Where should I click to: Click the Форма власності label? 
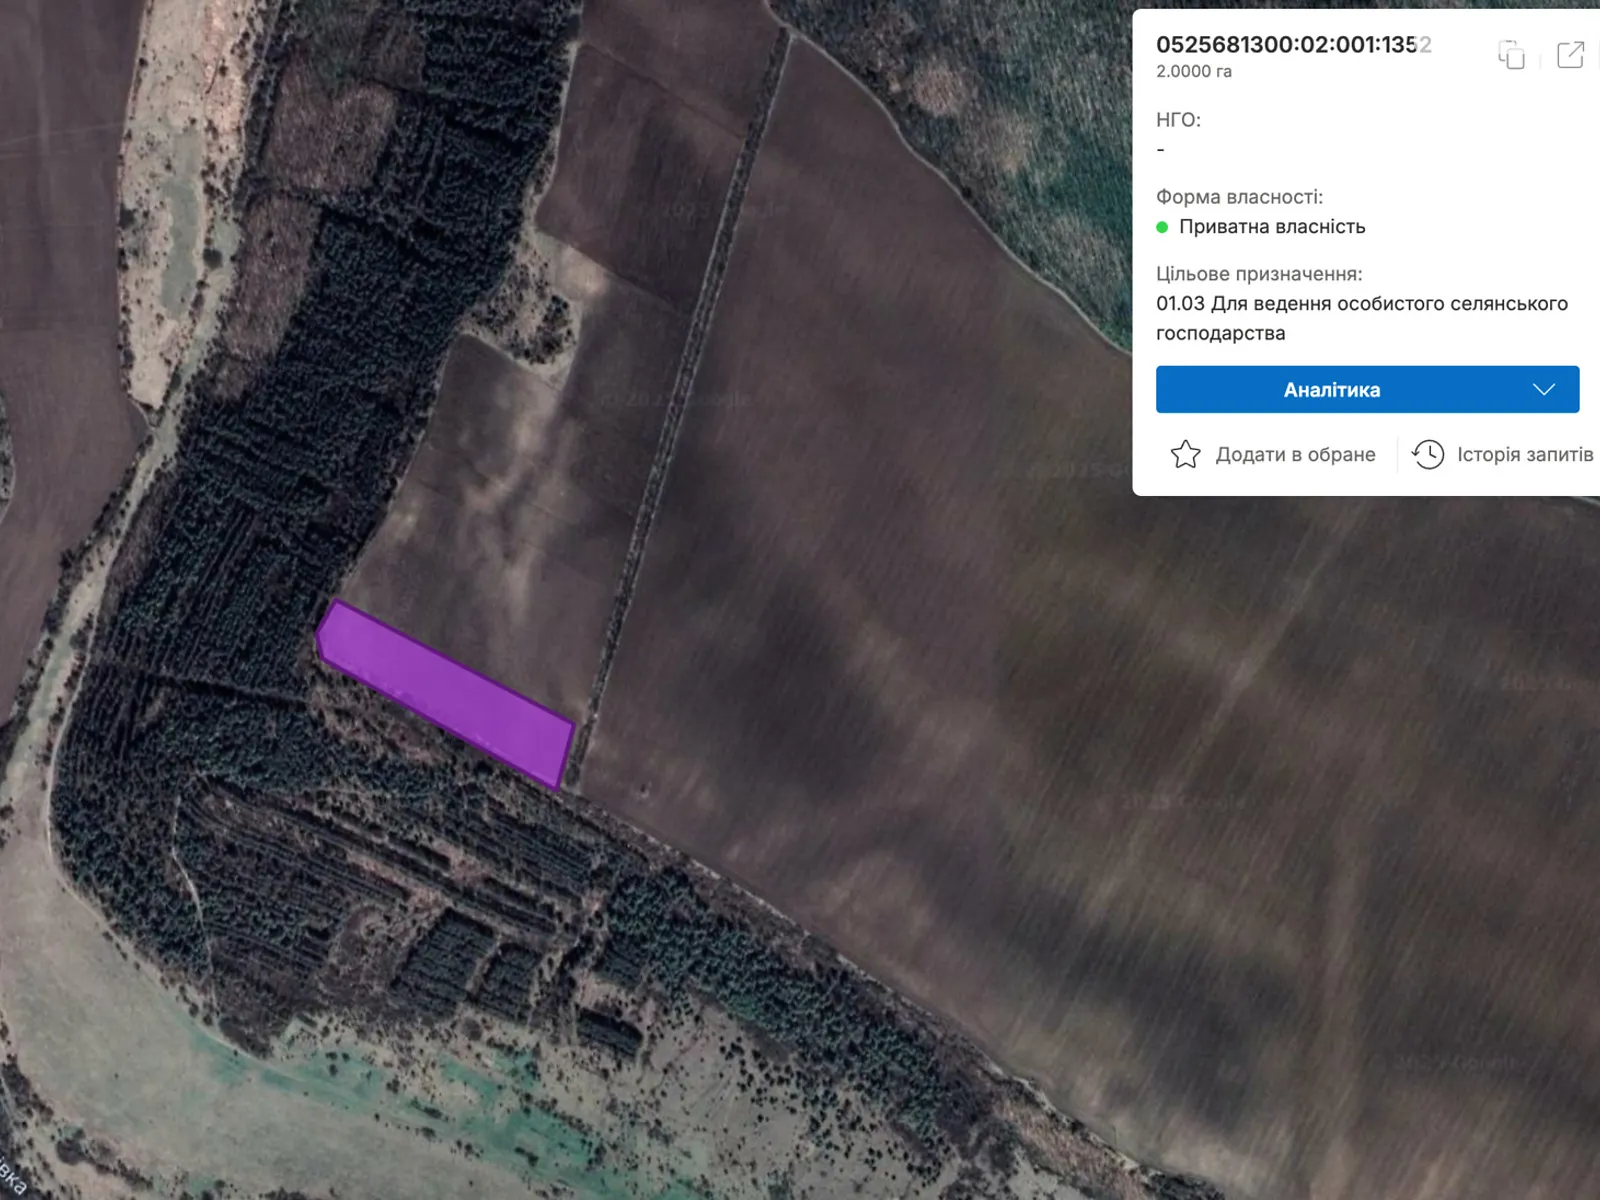[x=1239, y=197]
